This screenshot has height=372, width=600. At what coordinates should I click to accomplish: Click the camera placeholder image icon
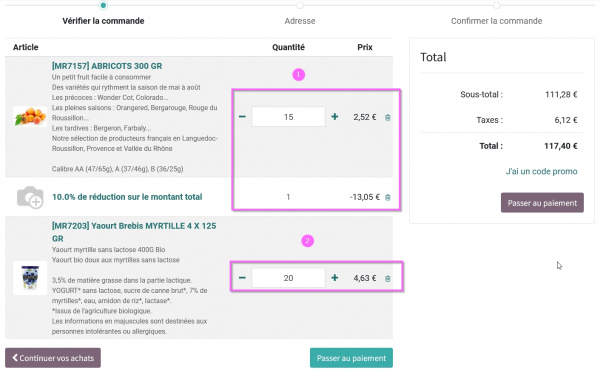click(30, 197)
